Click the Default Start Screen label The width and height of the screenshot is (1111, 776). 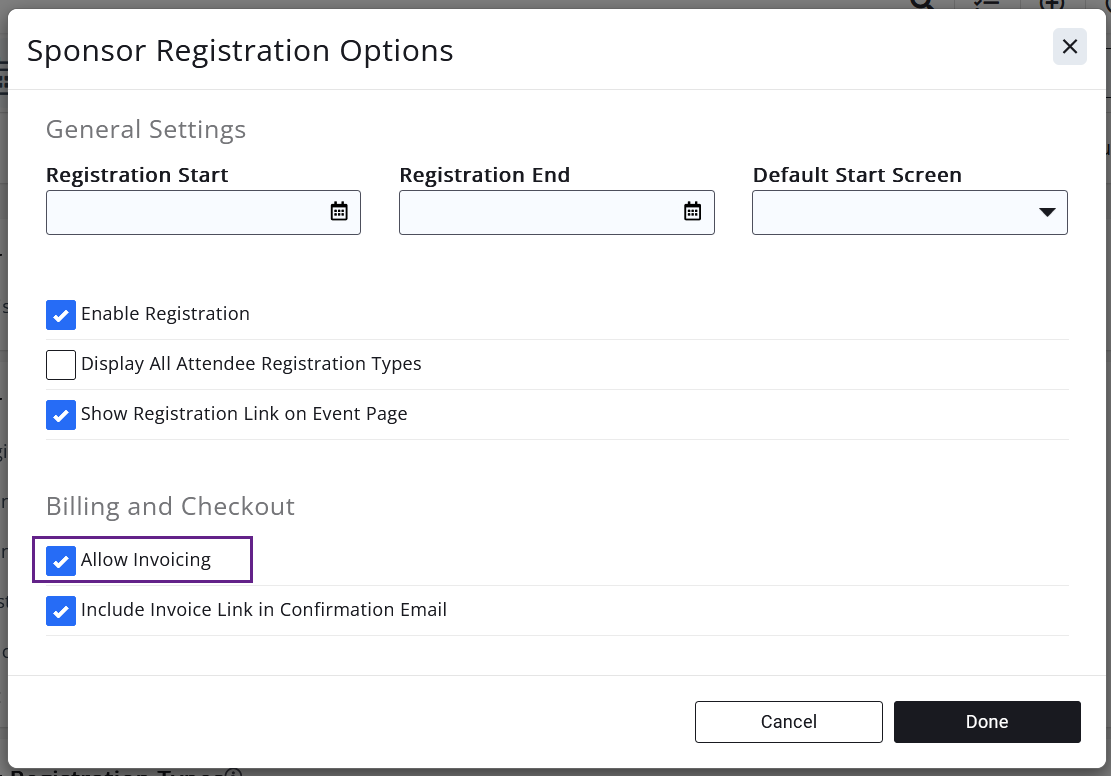(857, 174)
